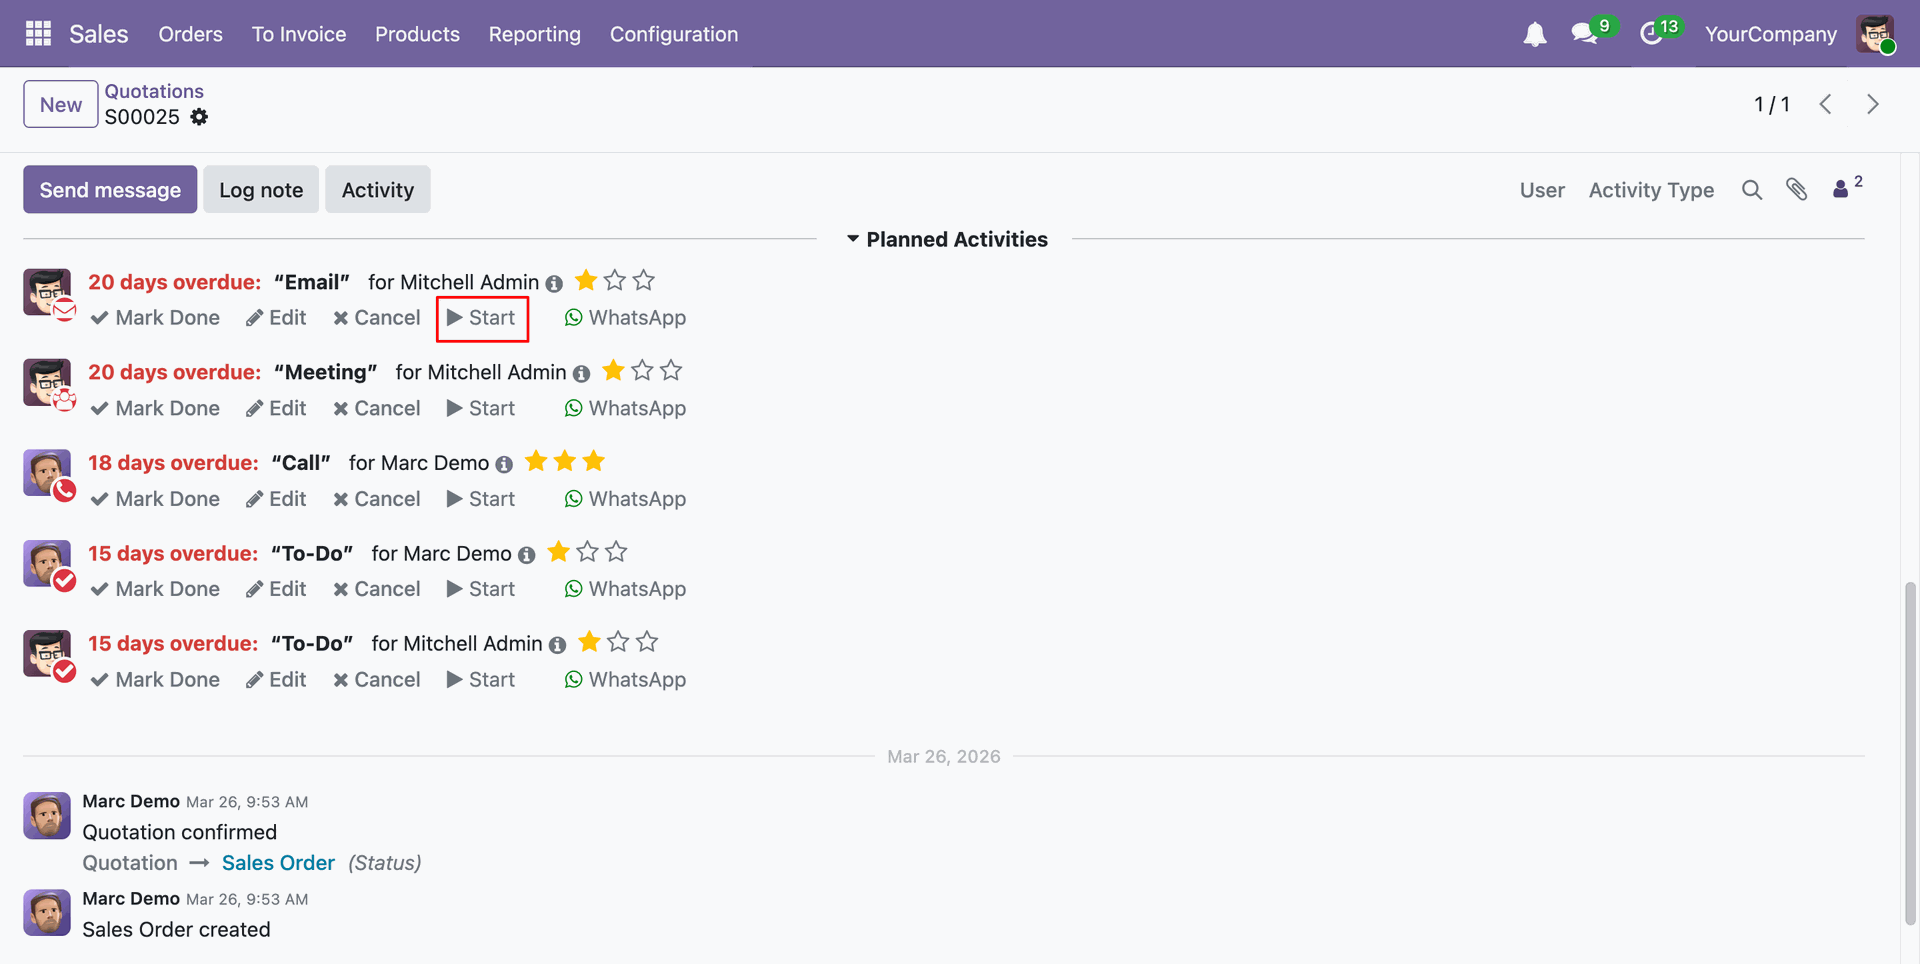Set second star on Meeting activity
1920x964 pixels.
(x=642, y=371)
